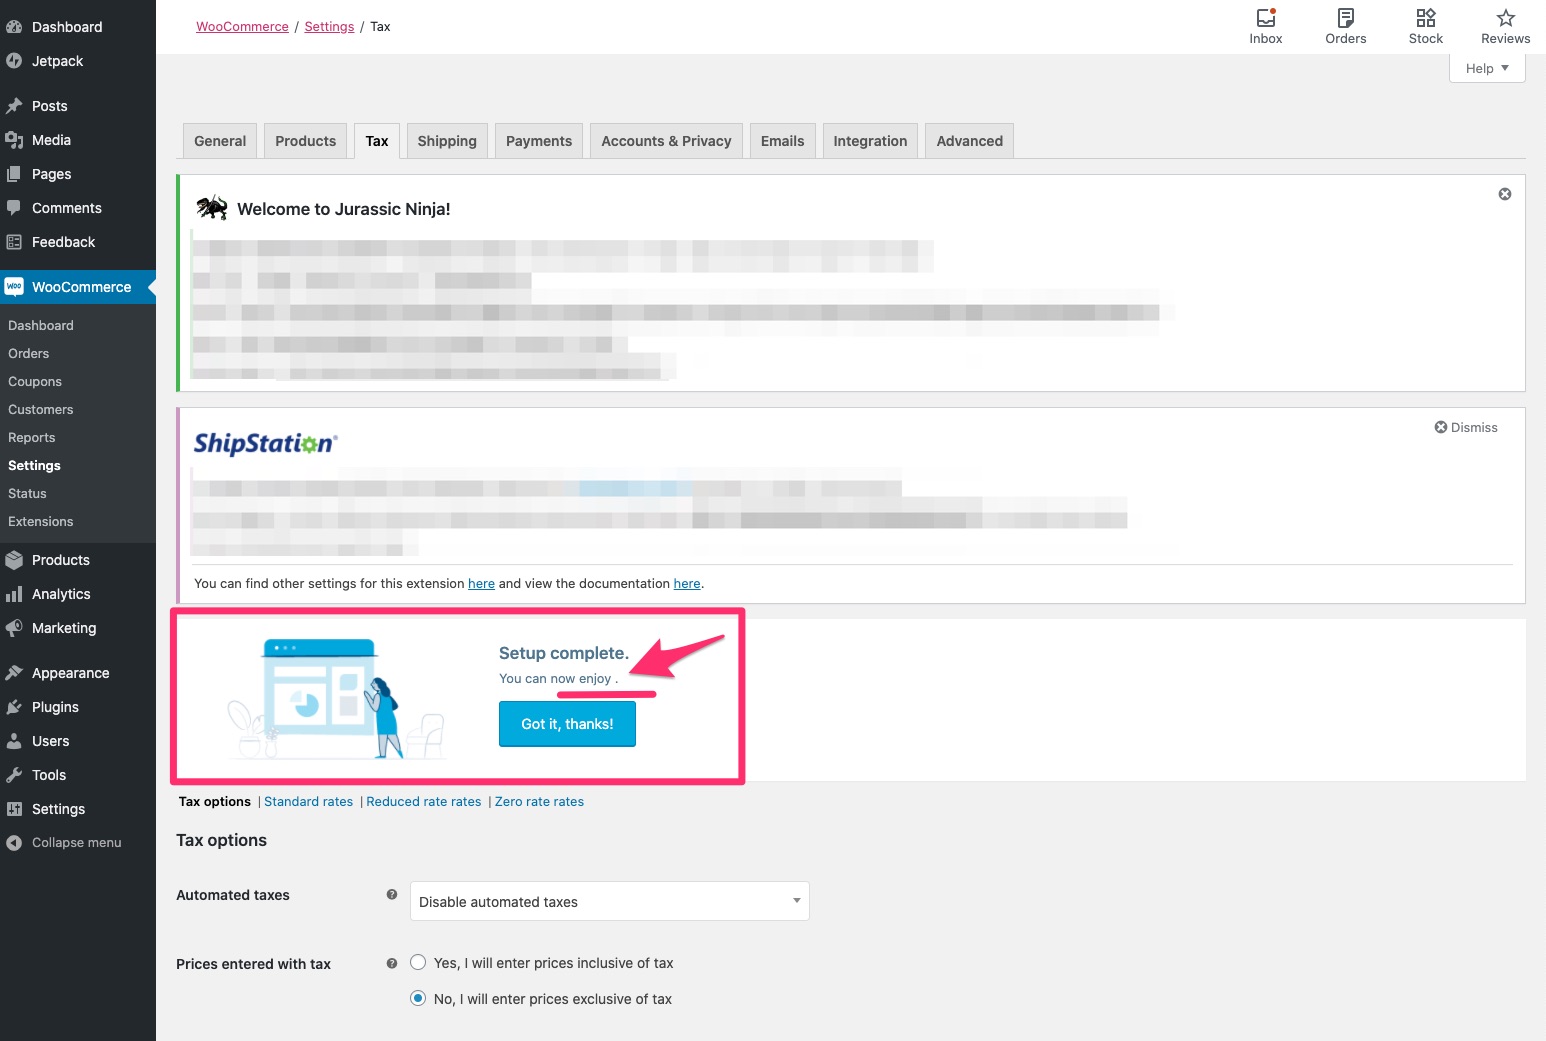Click the Collapse menu arrow icon
Screen dimensions: 1546x1041
pos(14,843)
